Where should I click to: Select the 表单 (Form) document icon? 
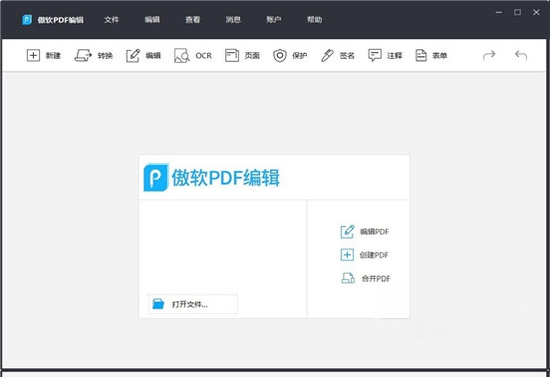click(421, 55)
